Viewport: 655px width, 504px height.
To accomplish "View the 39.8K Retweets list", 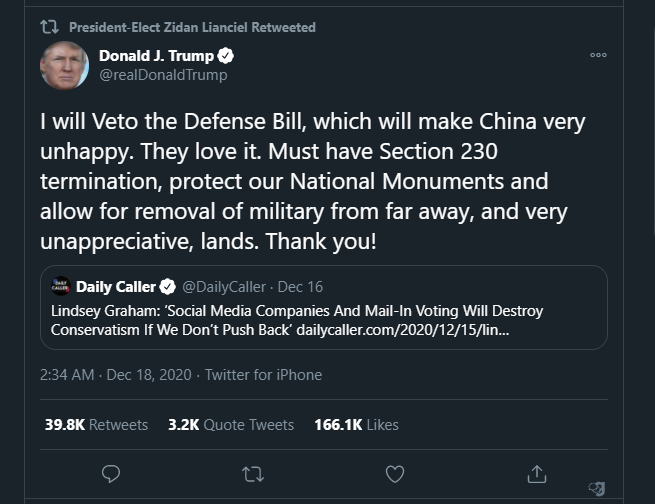I will pyautogui.click(x=96, y=425).
